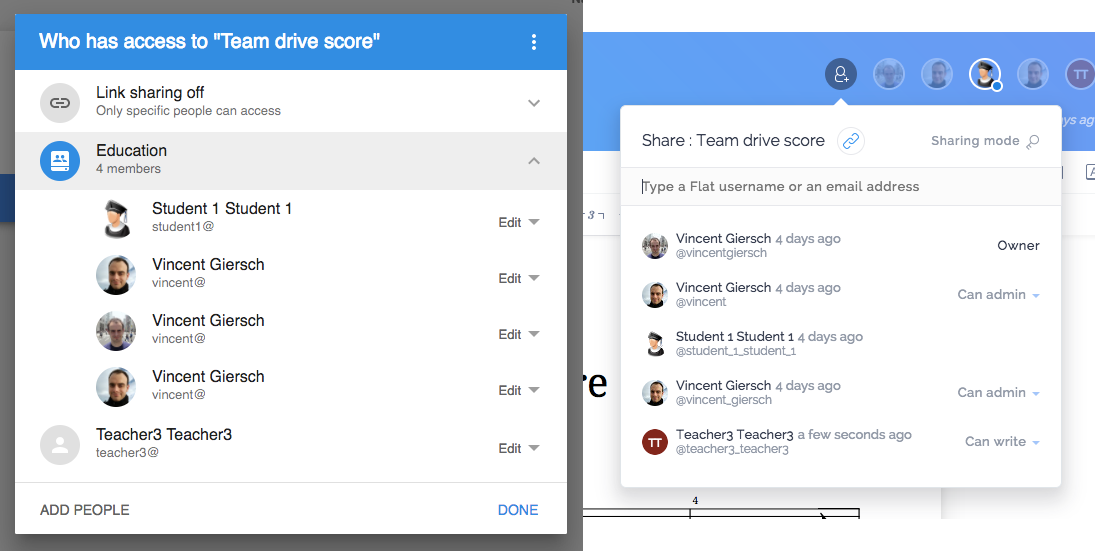Image resolution: width=1095 pixels, height=551 pixels.
Task: Open Edit dropdown for Teacher3 Teacher3
Action: click(x=519, y=448)
